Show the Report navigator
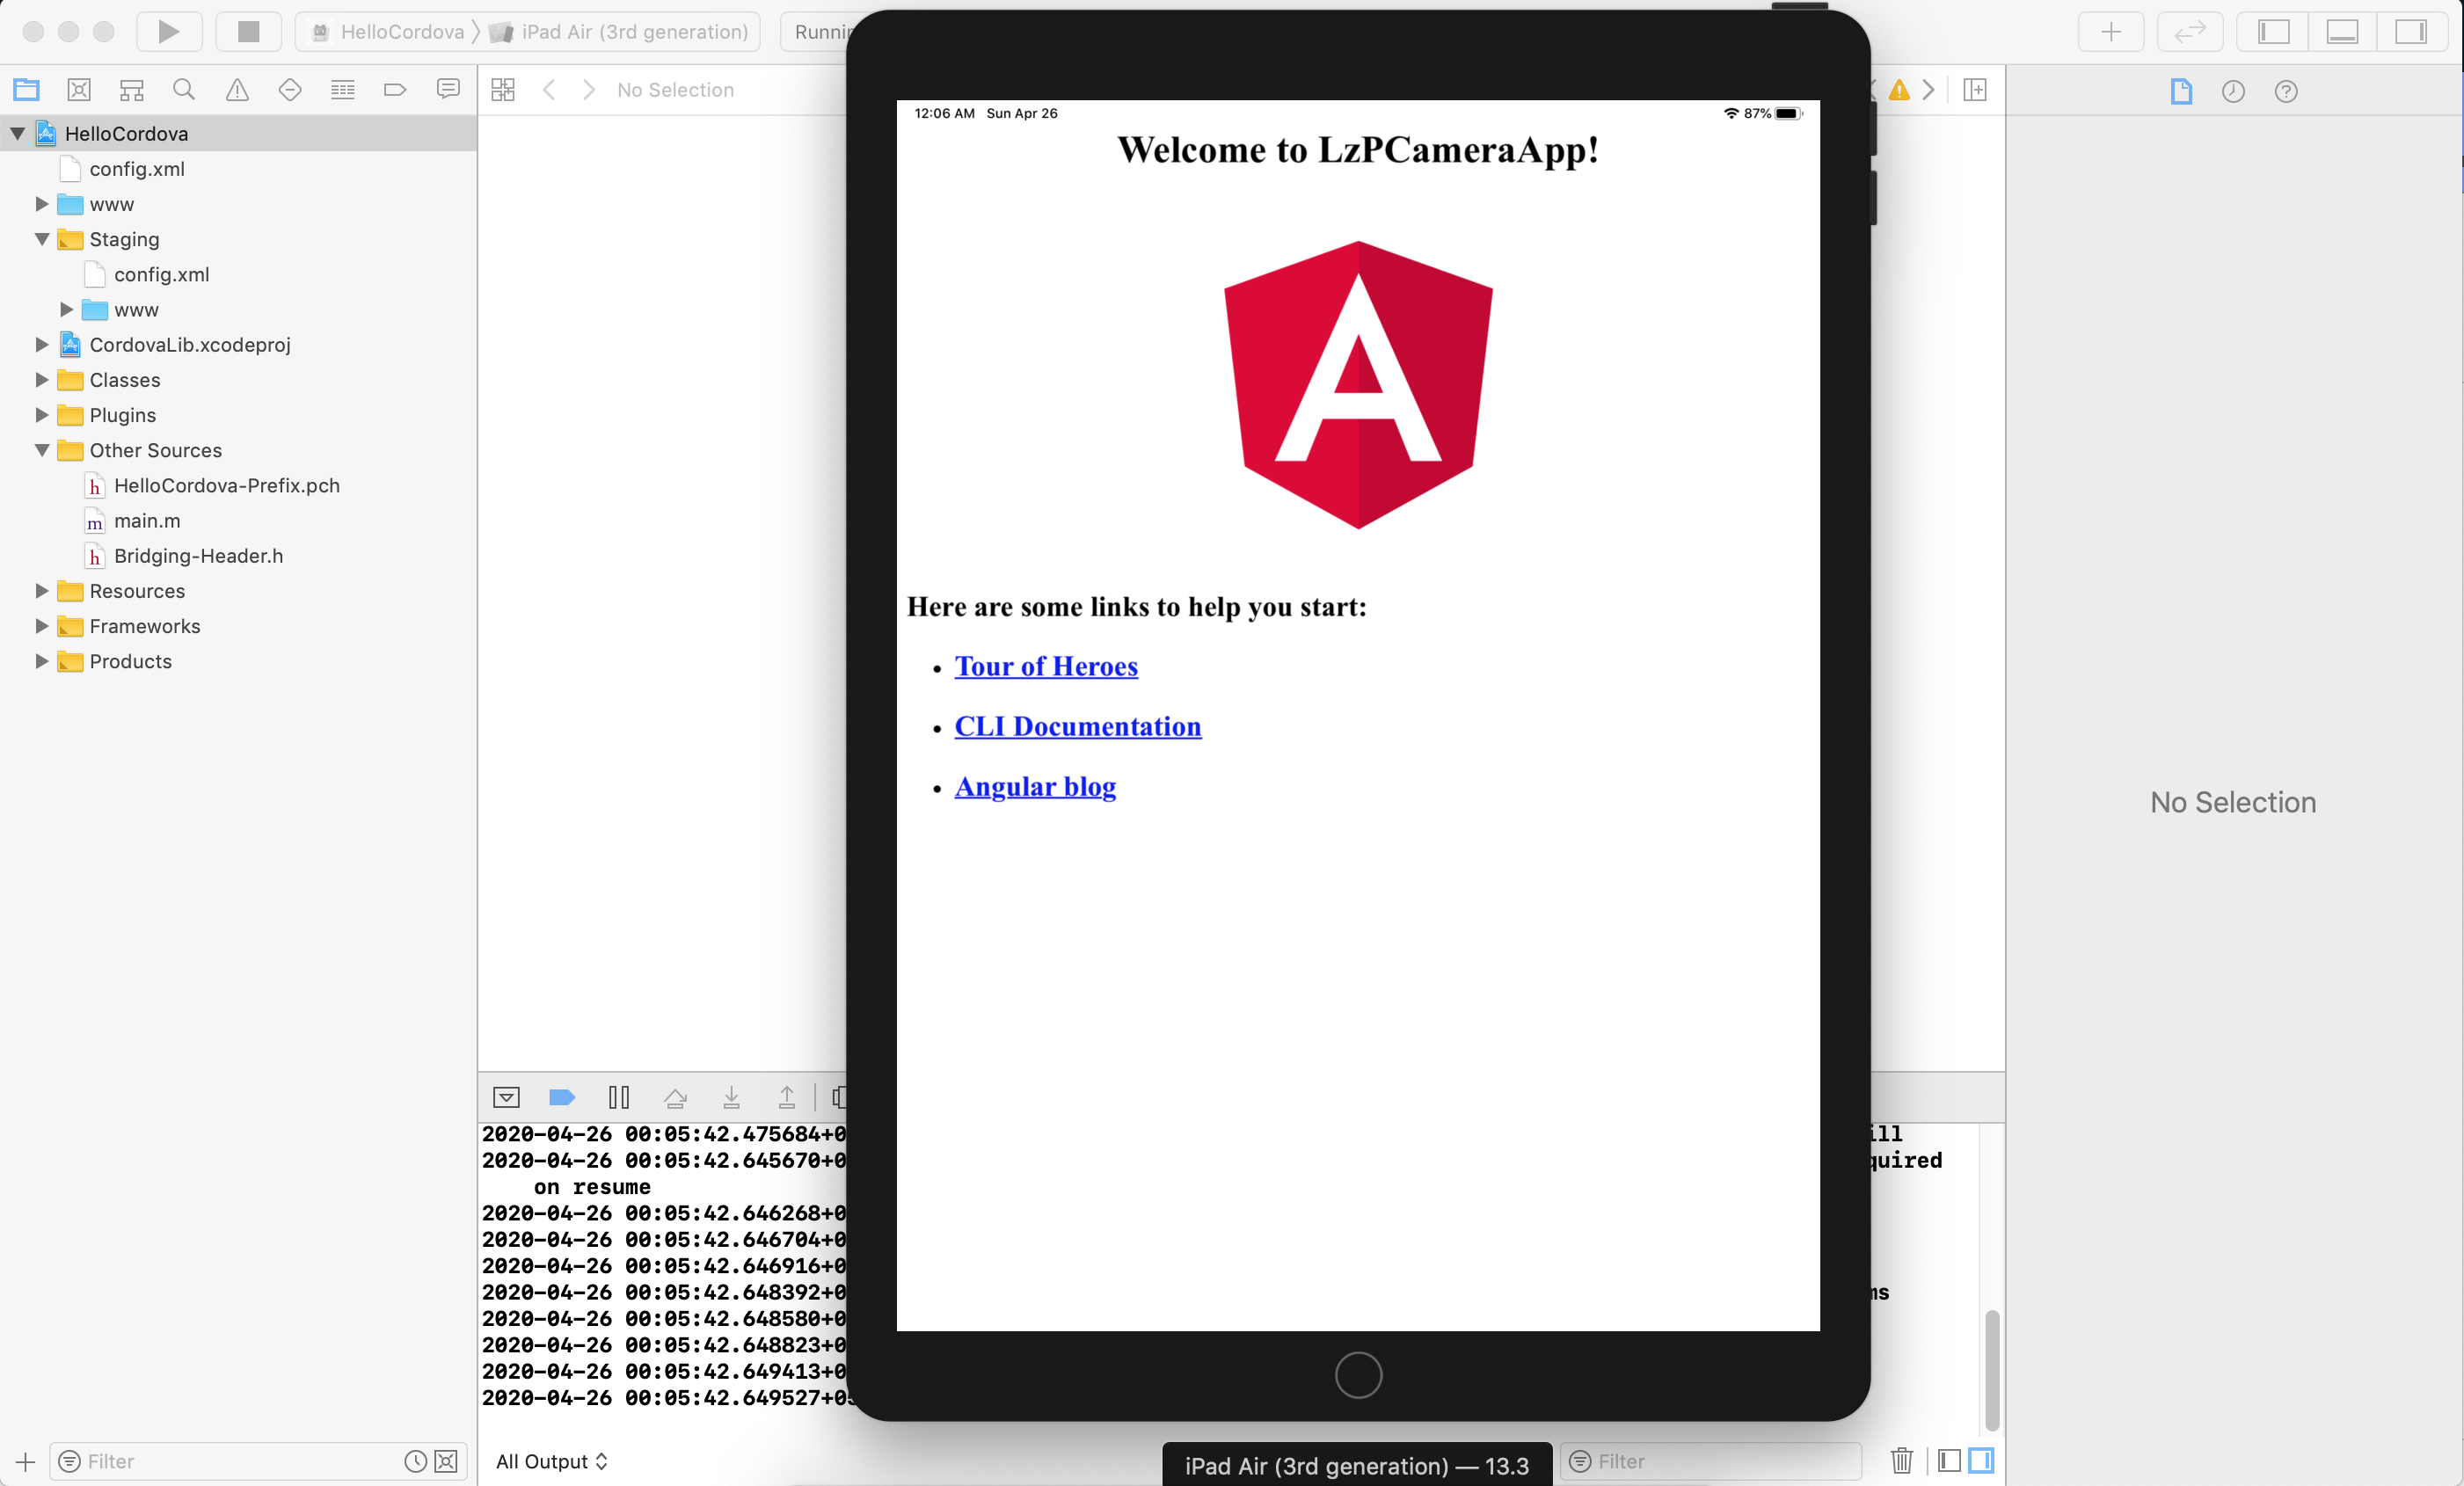 click(448, 90)
